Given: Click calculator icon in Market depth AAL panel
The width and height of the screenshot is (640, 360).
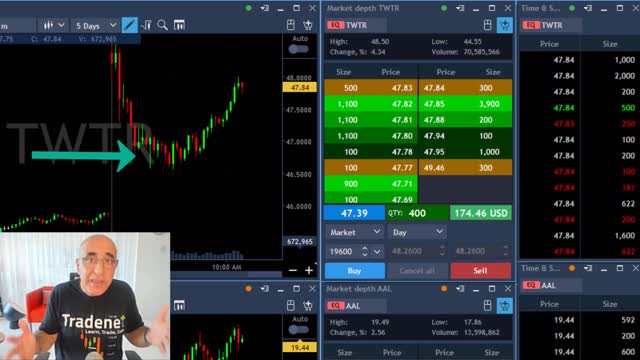Looking at the screenshot, I should click(487, 306).
